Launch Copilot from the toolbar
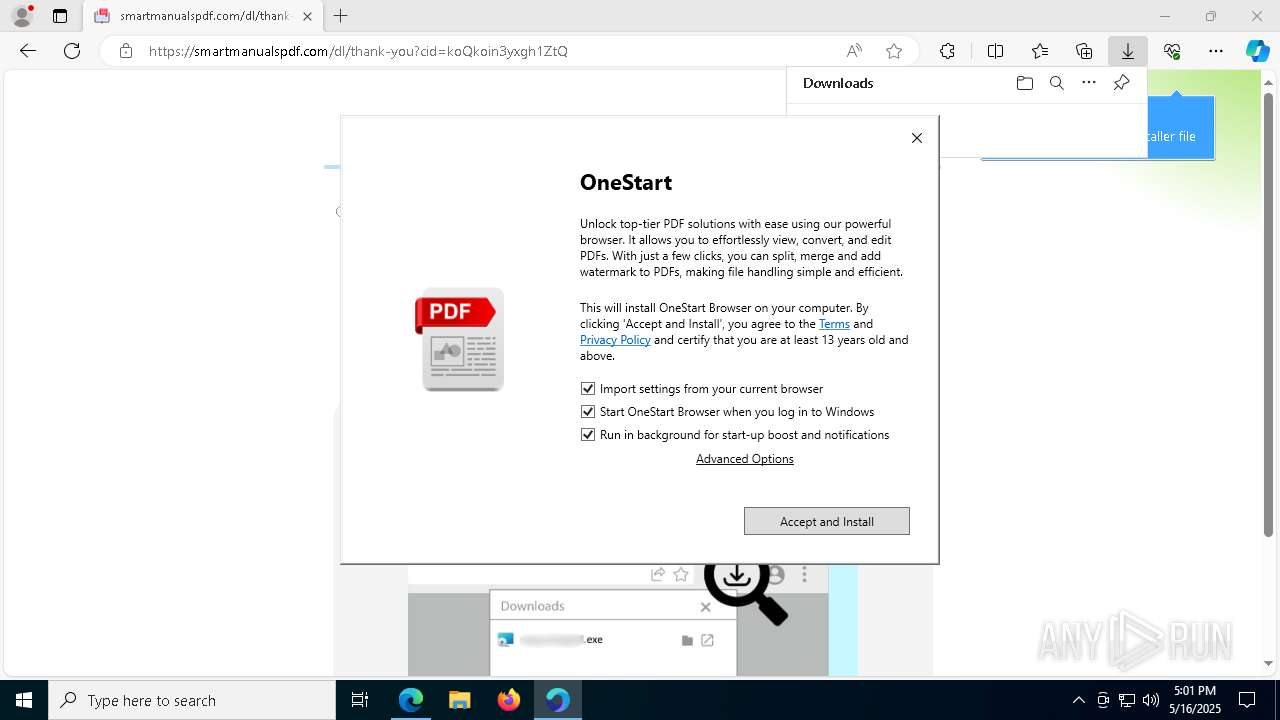The image size is (1280, 720). pyautogui.click(x=1257, y=51)
